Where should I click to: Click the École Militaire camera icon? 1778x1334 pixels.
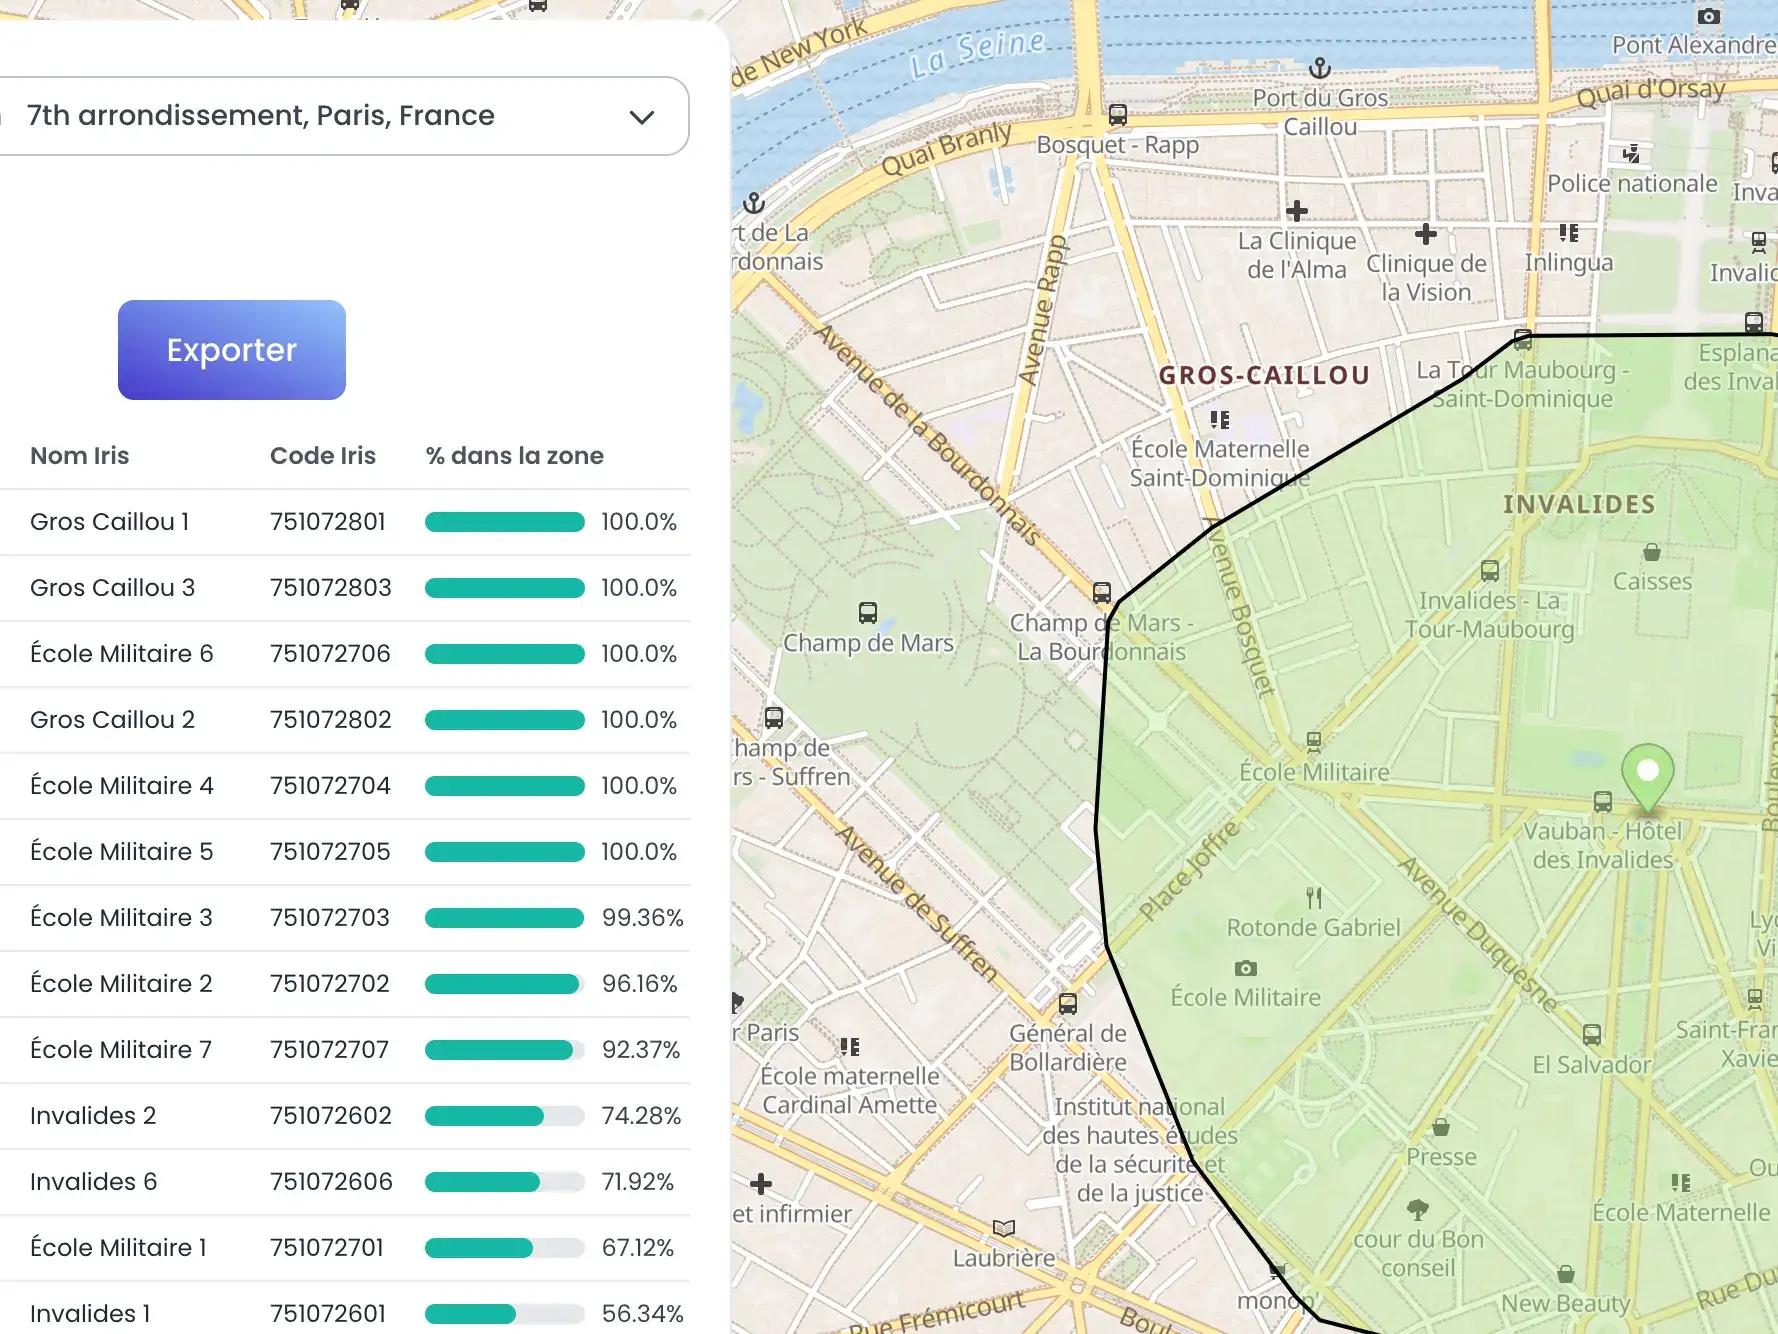click(x=1245, y=968)
